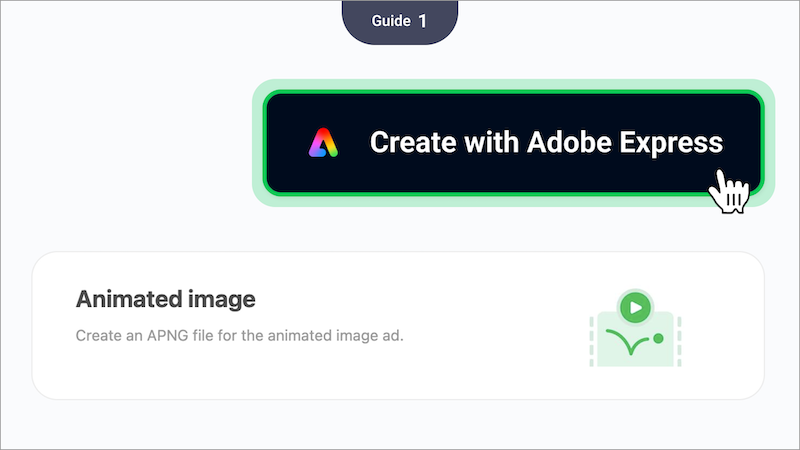Viewport: 800px width, 450px height.
Task: Open the Animated image card
Action: (x=398, y=326)
